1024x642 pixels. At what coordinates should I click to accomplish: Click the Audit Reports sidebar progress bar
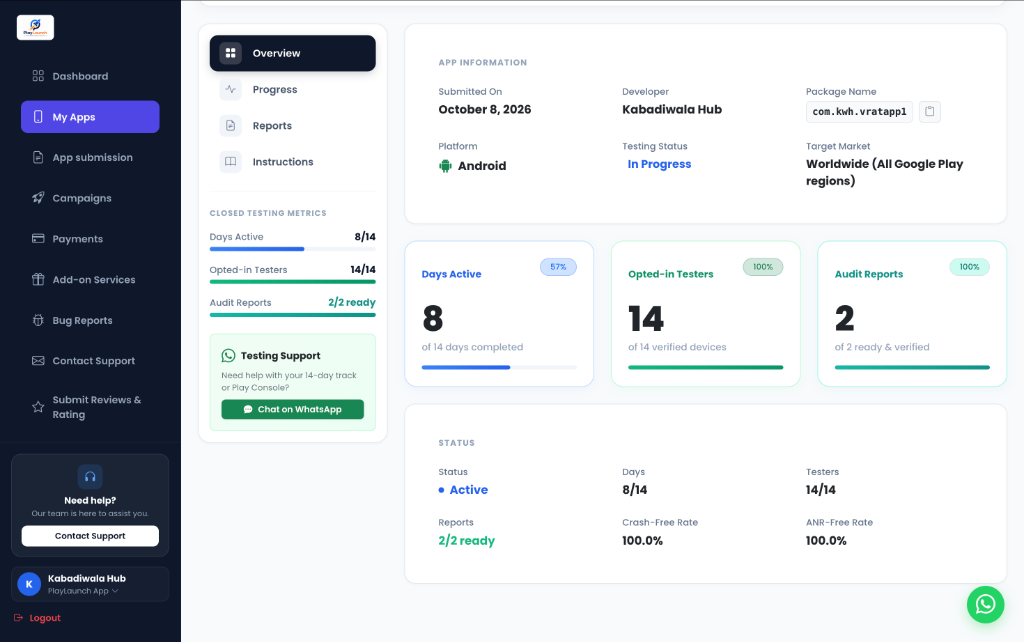point(293,315)
